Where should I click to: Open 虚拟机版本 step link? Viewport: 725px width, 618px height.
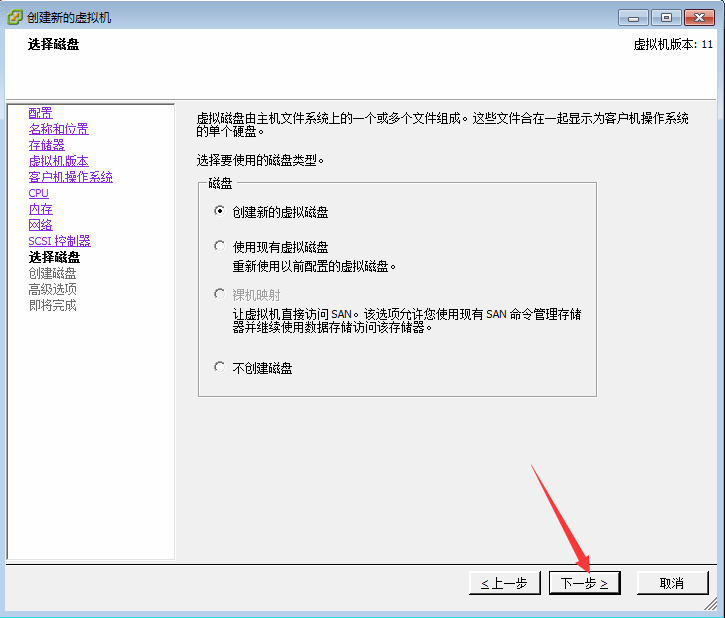click(58, 161)
